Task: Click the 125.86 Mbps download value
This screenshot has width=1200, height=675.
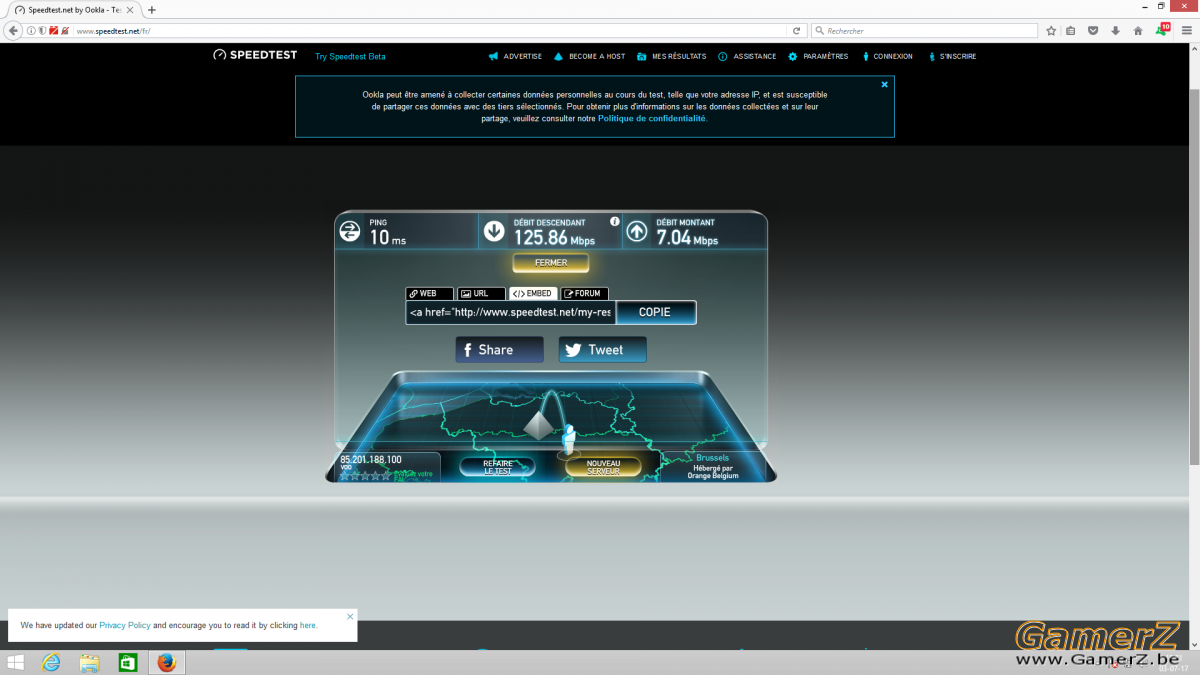Action: [x=554, y=238]
